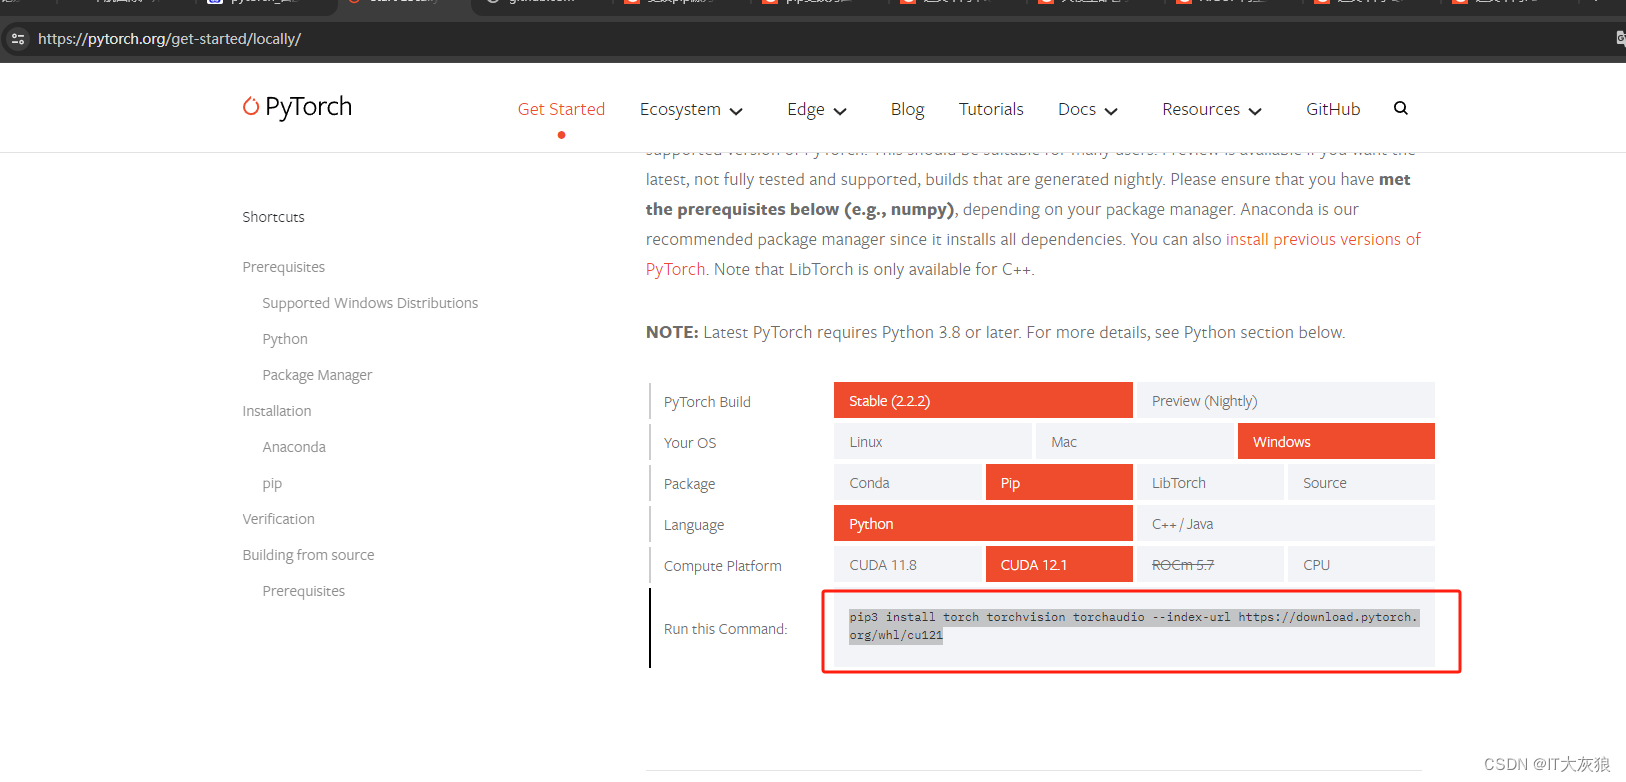Select the crossed-out ROCm 5.7 platform
1626x782 pixels.
[1210, 564]
